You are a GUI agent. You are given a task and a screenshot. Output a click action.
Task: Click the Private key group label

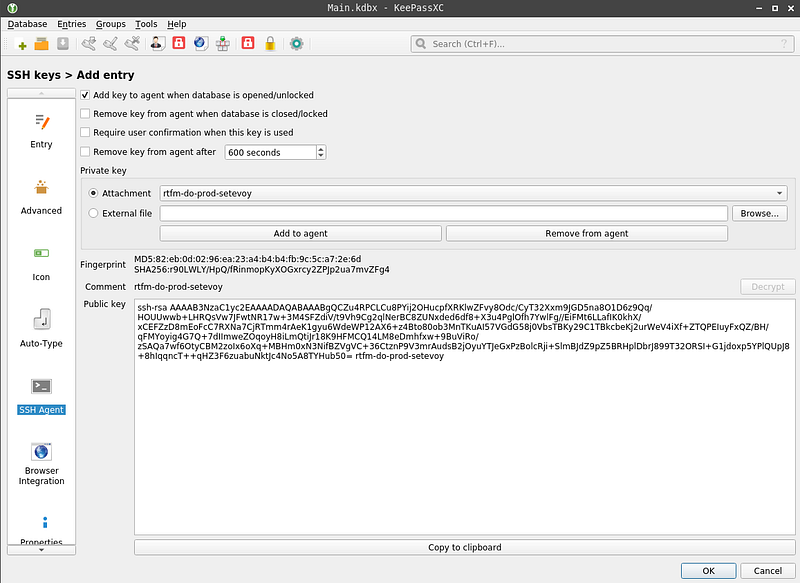click(103, 170)
